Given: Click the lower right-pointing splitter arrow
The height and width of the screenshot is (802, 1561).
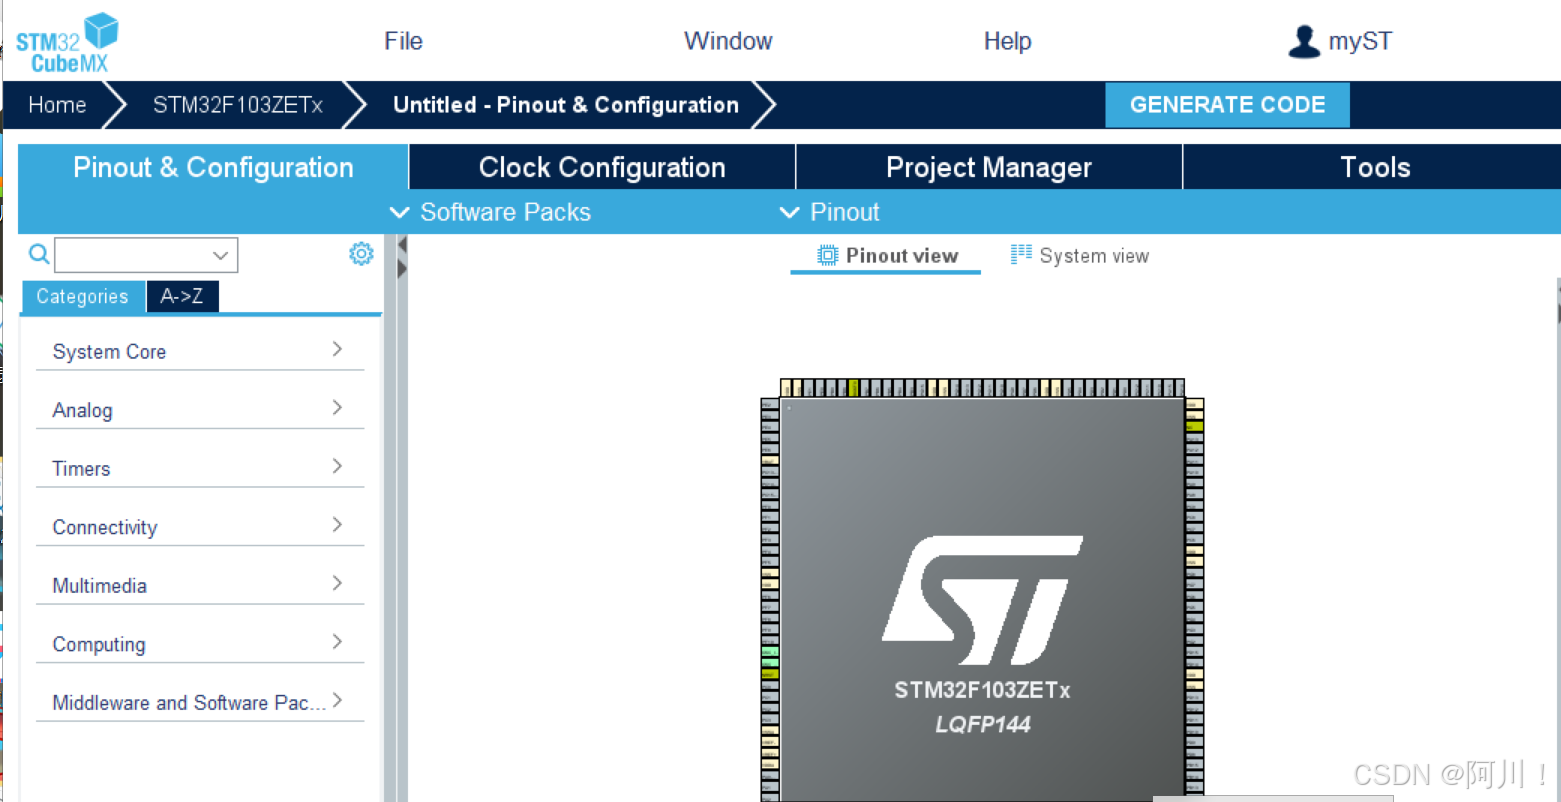Looking at the screenshot, I should pos(402,269).
